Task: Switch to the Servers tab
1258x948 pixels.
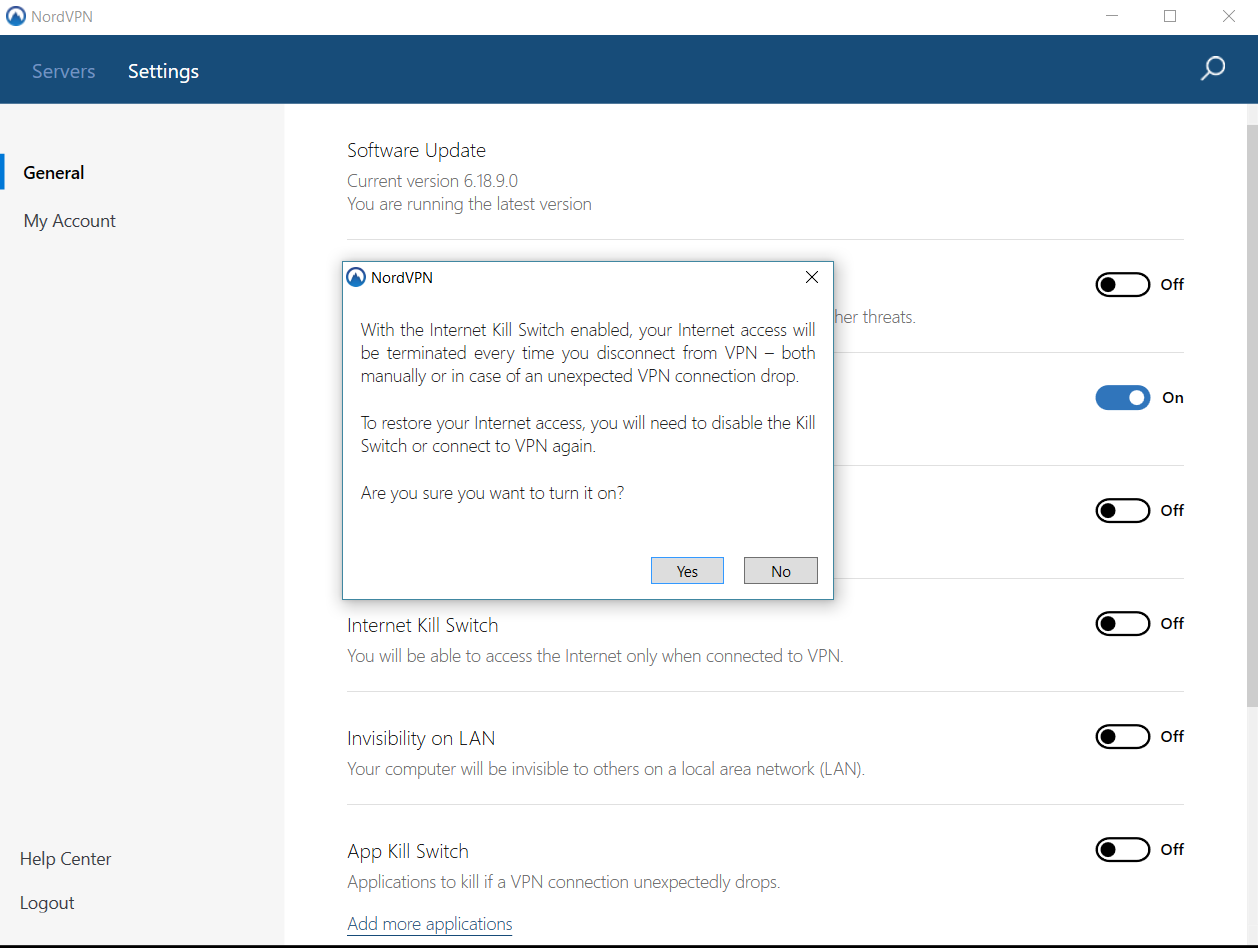Action: tap(63, 71)
